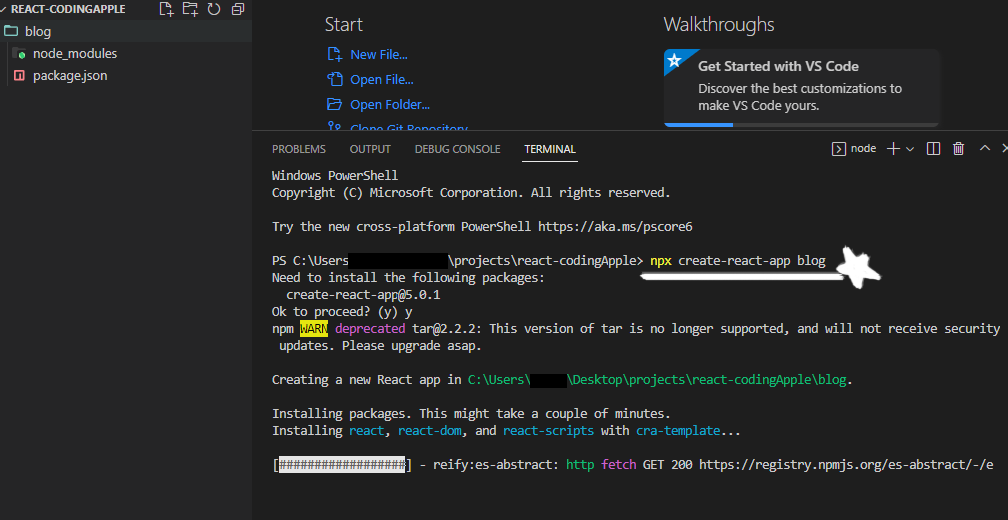Screen dimensions: 1008x520
Task: Click the install progress bar in terminal
Action: pyautogui.click(x=341, y=465)
